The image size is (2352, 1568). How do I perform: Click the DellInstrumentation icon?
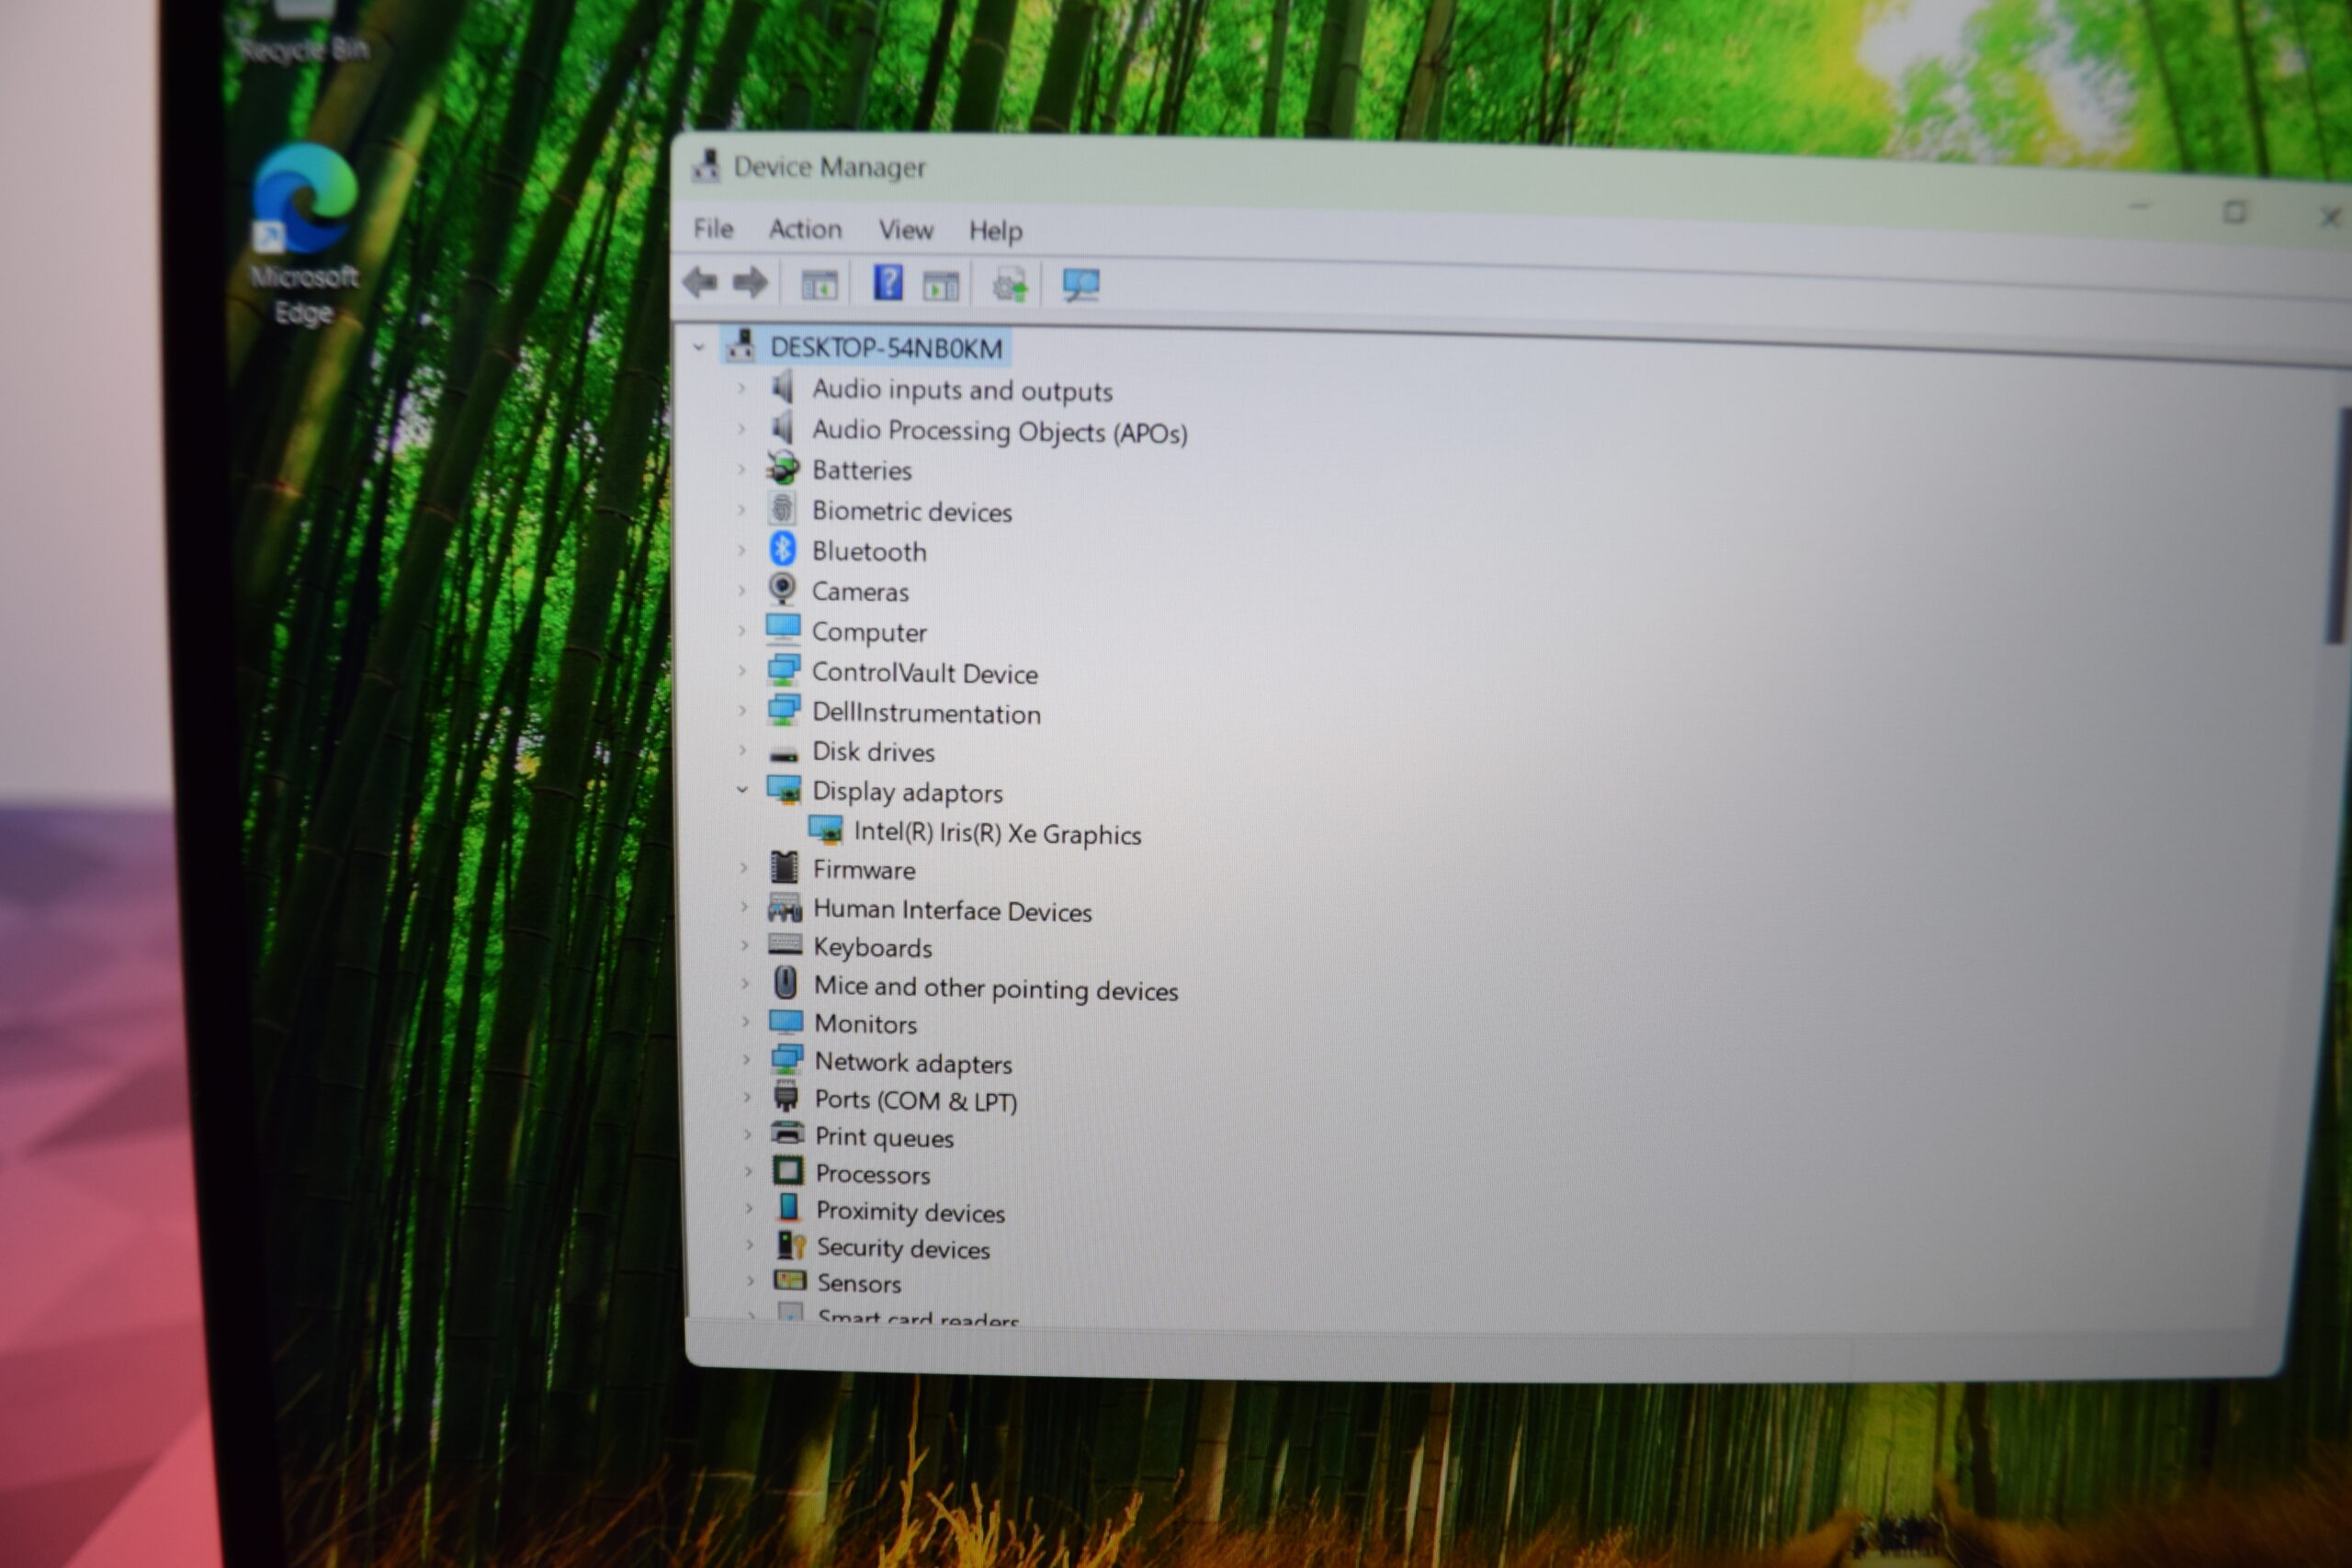pos(784,710)
